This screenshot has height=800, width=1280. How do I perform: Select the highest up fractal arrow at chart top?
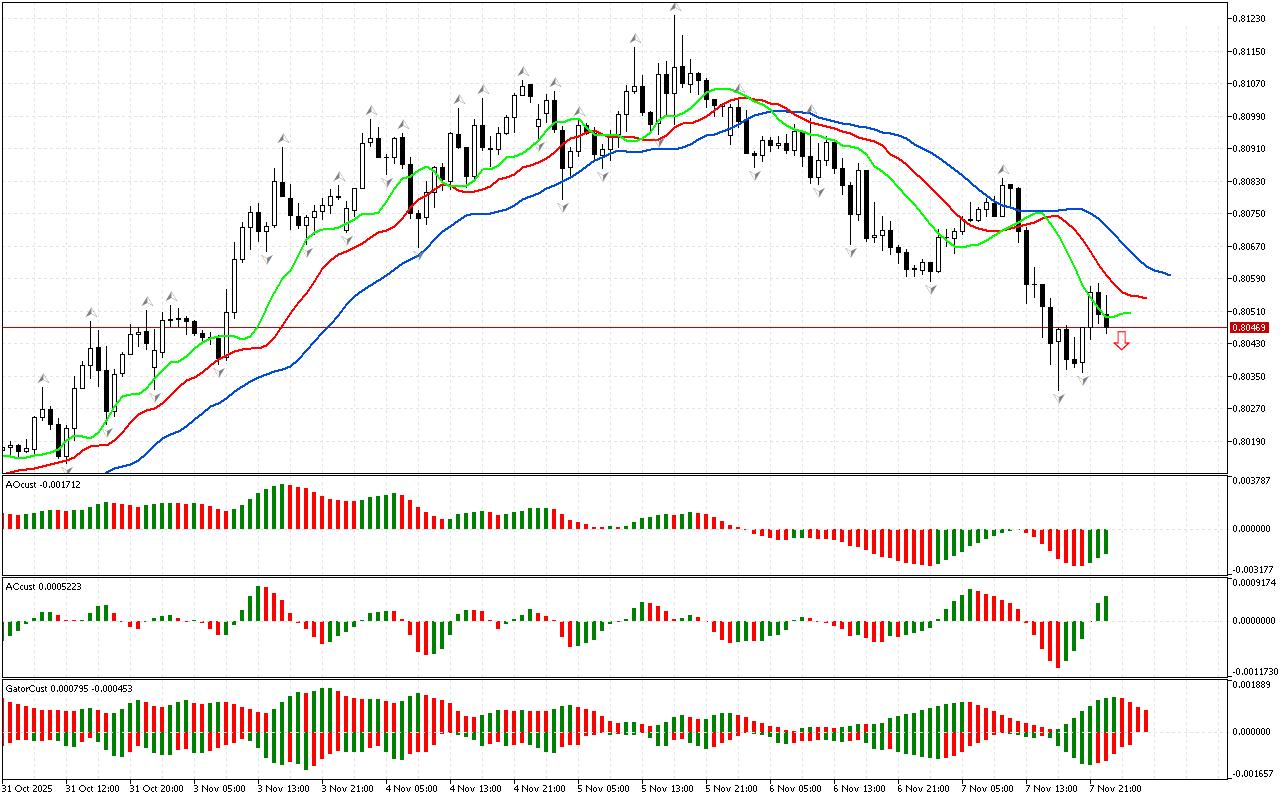(x=676, y=8)
